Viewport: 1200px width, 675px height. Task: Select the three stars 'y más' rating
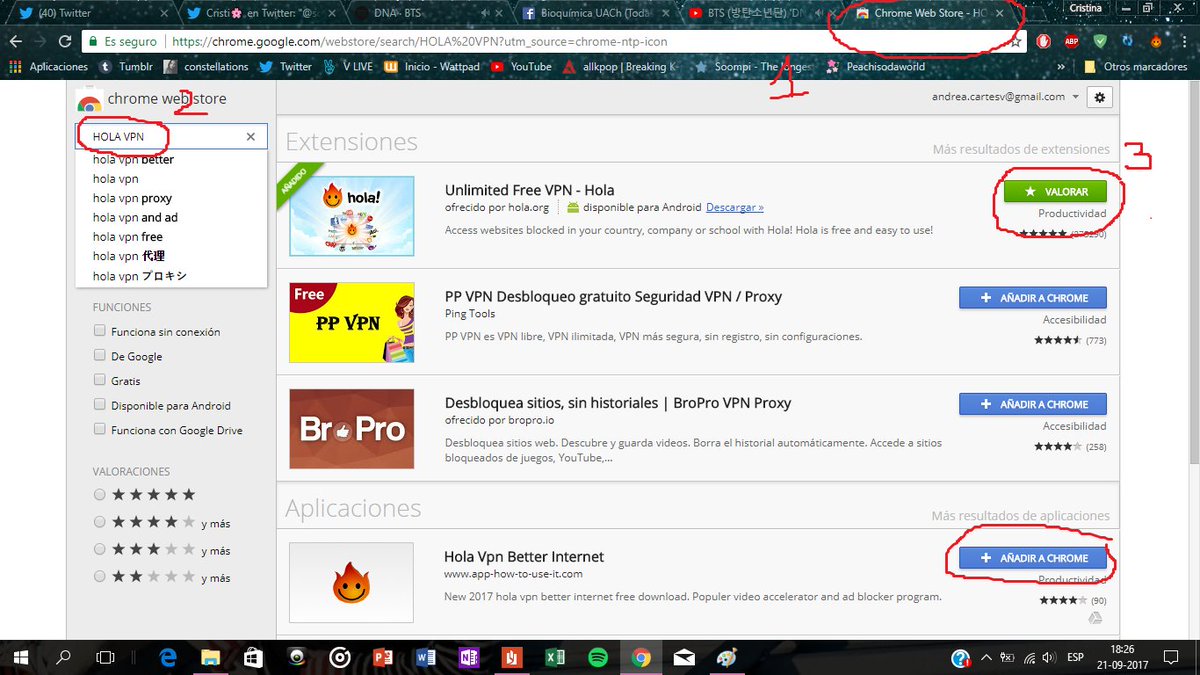(99, 550)
